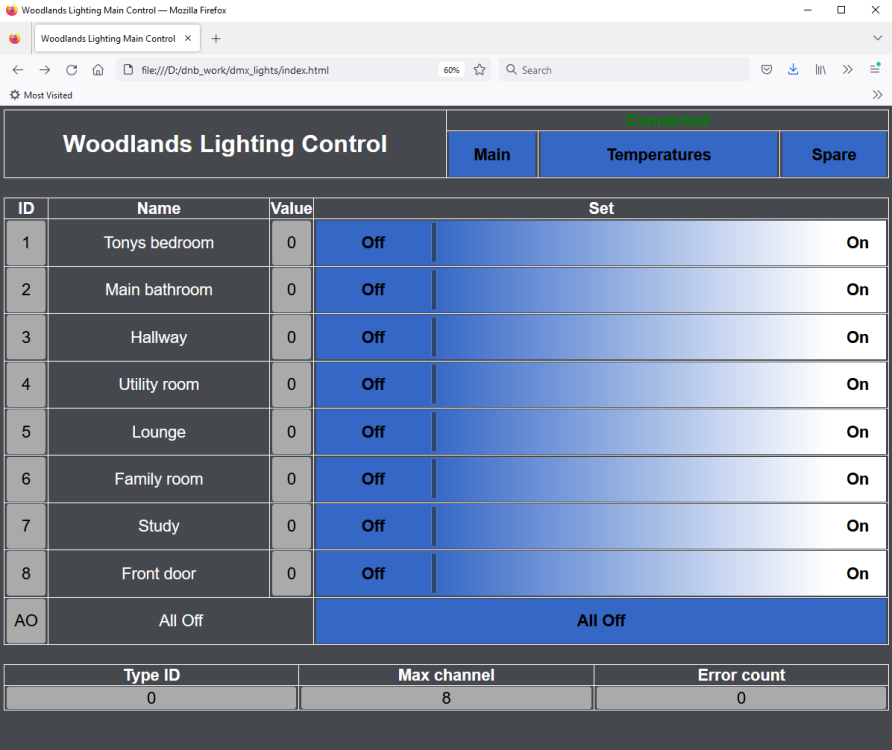Click the Name column header
Viewport: 892px width, 750px height.
pyautogui.click(x=159, y=208)
